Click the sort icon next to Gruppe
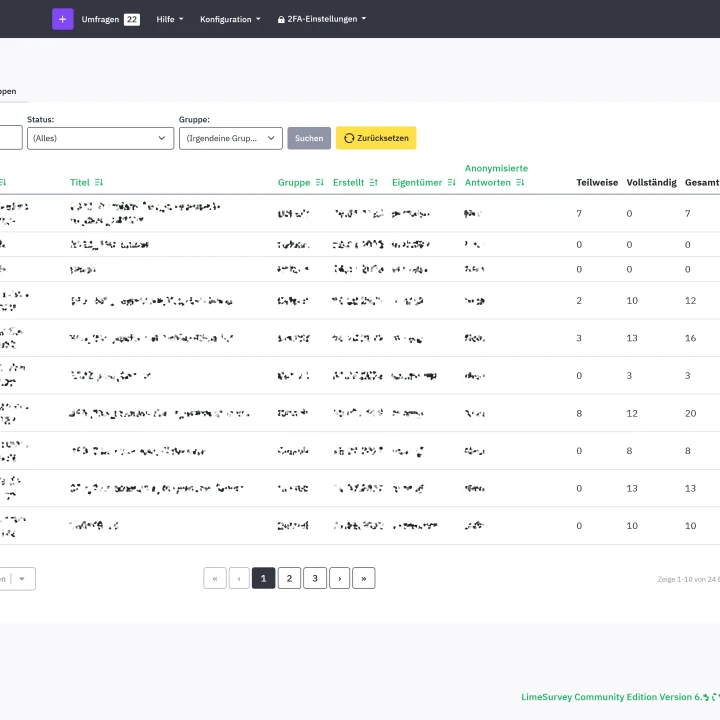This screenshot has width=720, height=720. [320, 183]
